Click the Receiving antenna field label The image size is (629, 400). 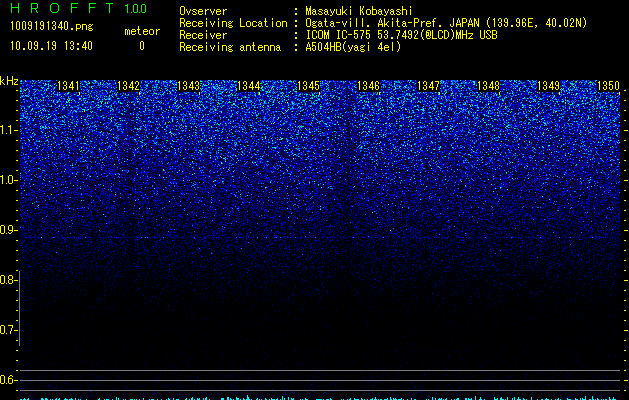click(230, 47)
